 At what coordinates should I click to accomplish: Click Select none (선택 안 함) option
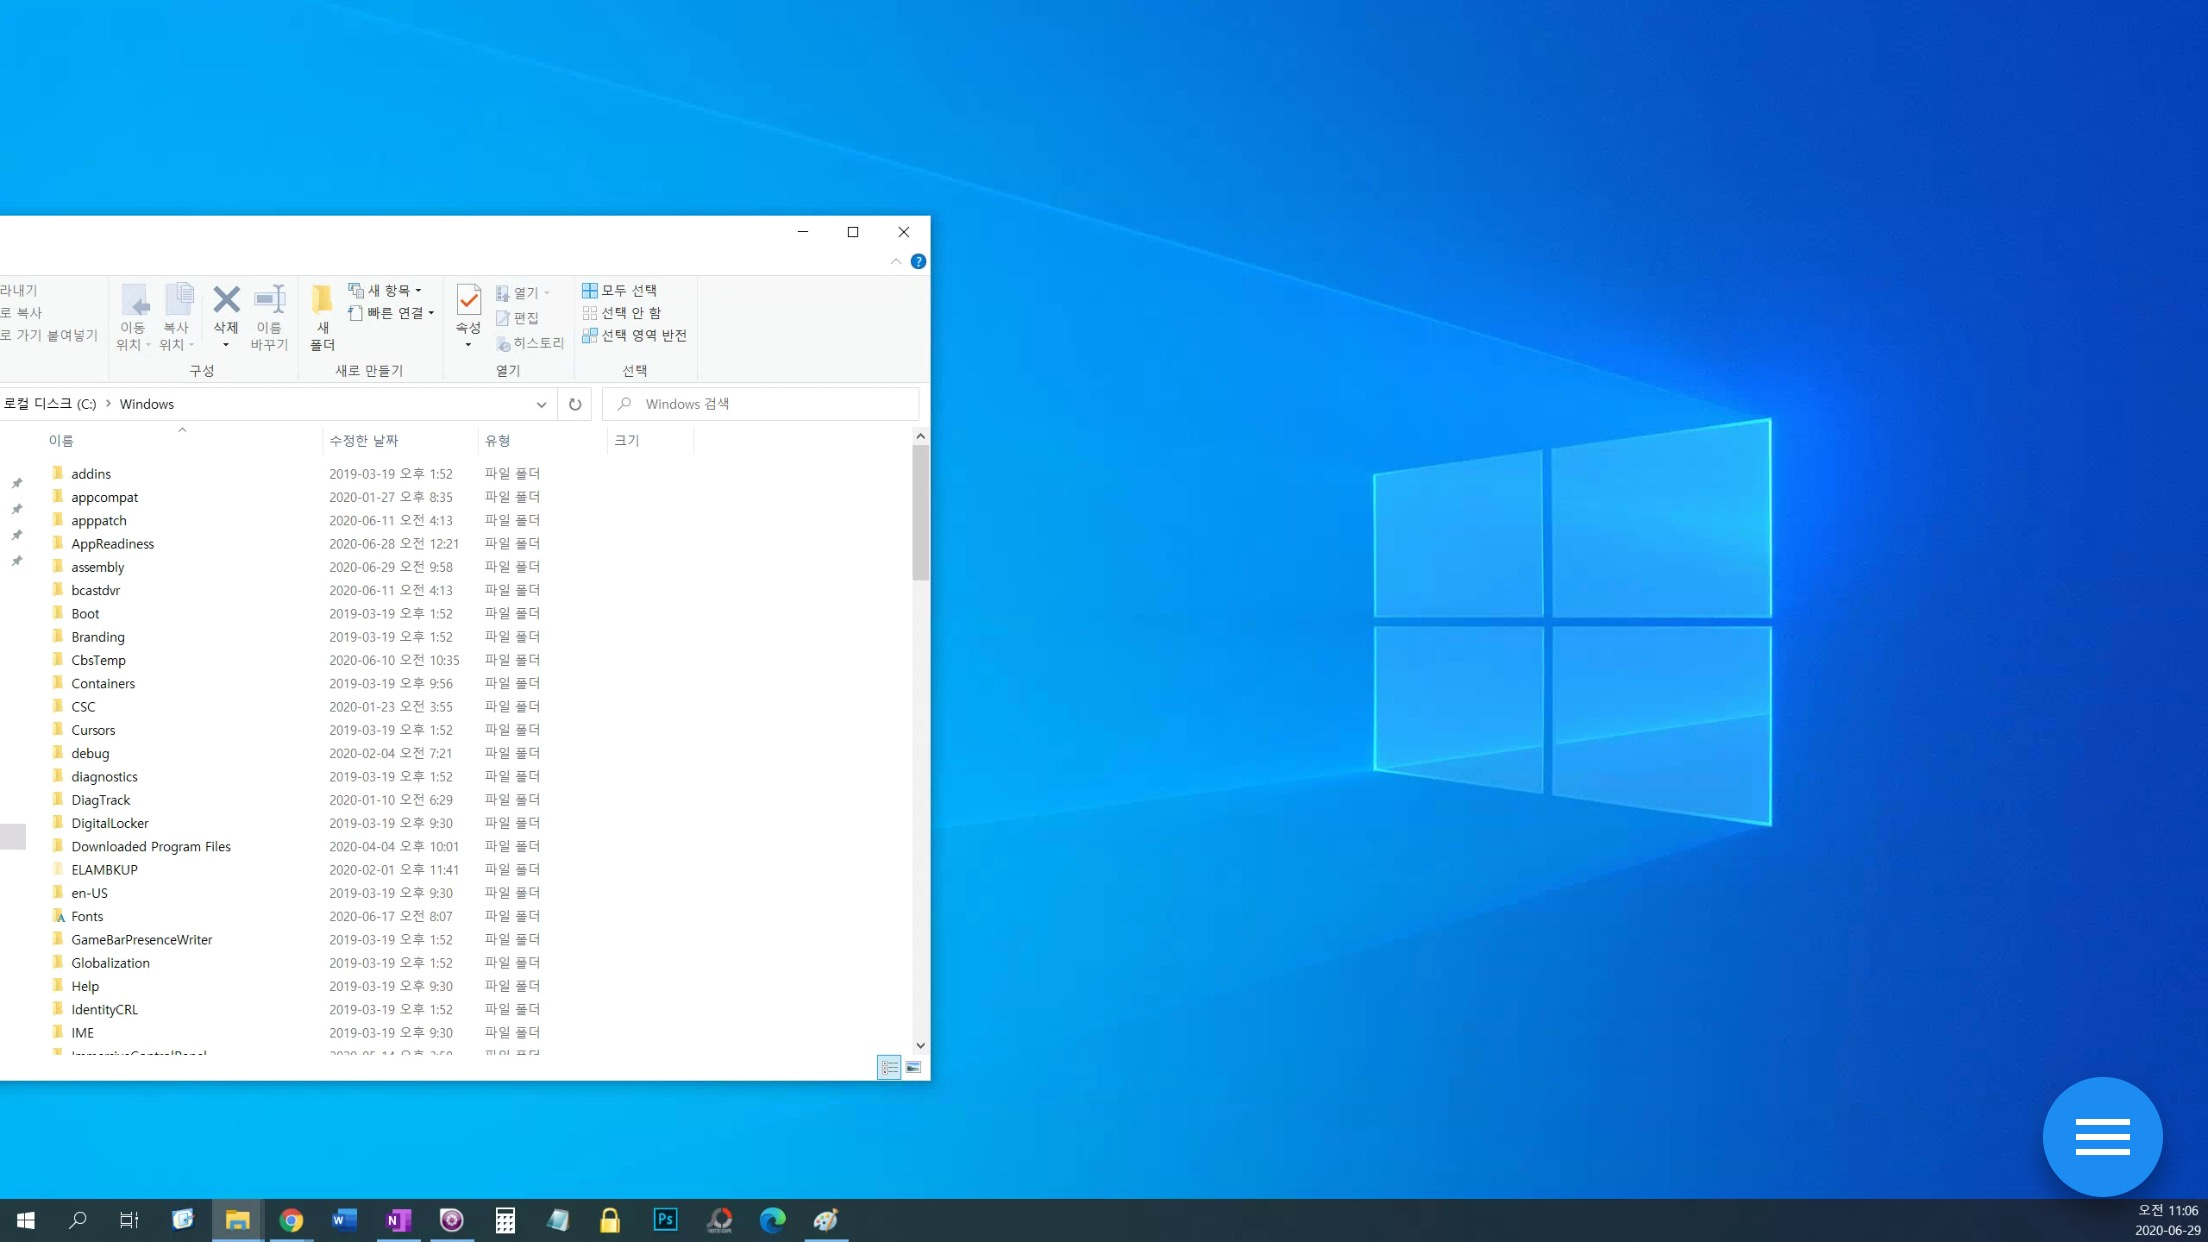(x=622, y=313)
